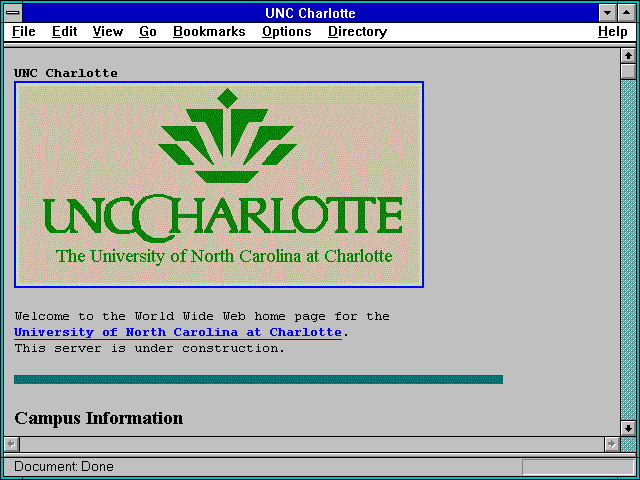Click the 'Welcome to the World Wide Web' line
This screenshot has width=640, height=480.
pos(202,317)
